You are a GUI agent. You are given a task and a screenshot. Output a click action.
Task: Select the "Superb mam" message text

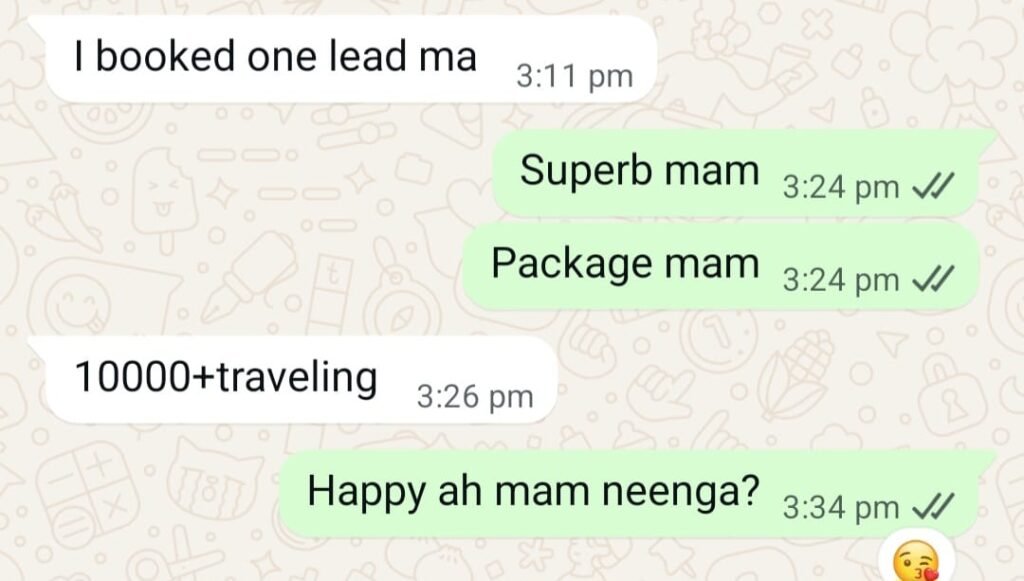click(x=639, y=170)
